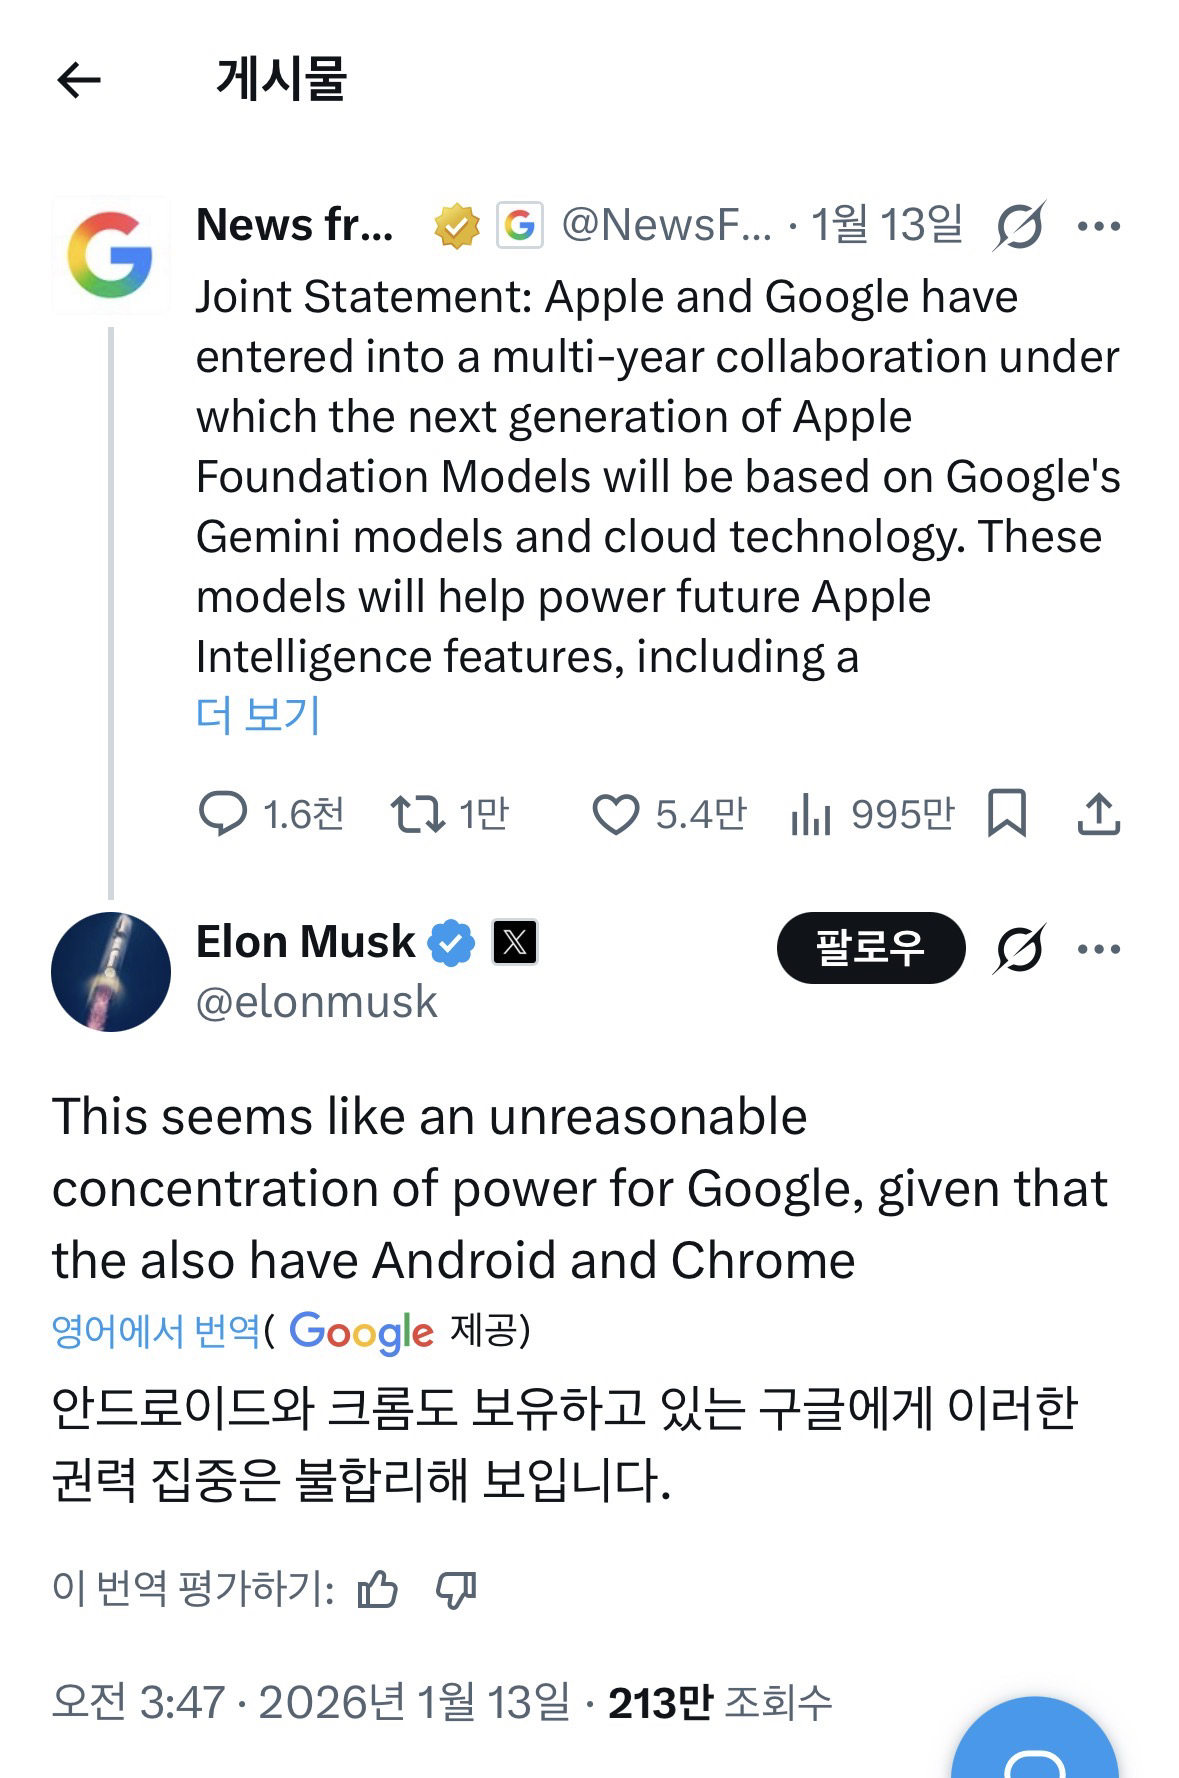Open more options on Google's post
1179x1778 pixels.
click(1099, 227)
